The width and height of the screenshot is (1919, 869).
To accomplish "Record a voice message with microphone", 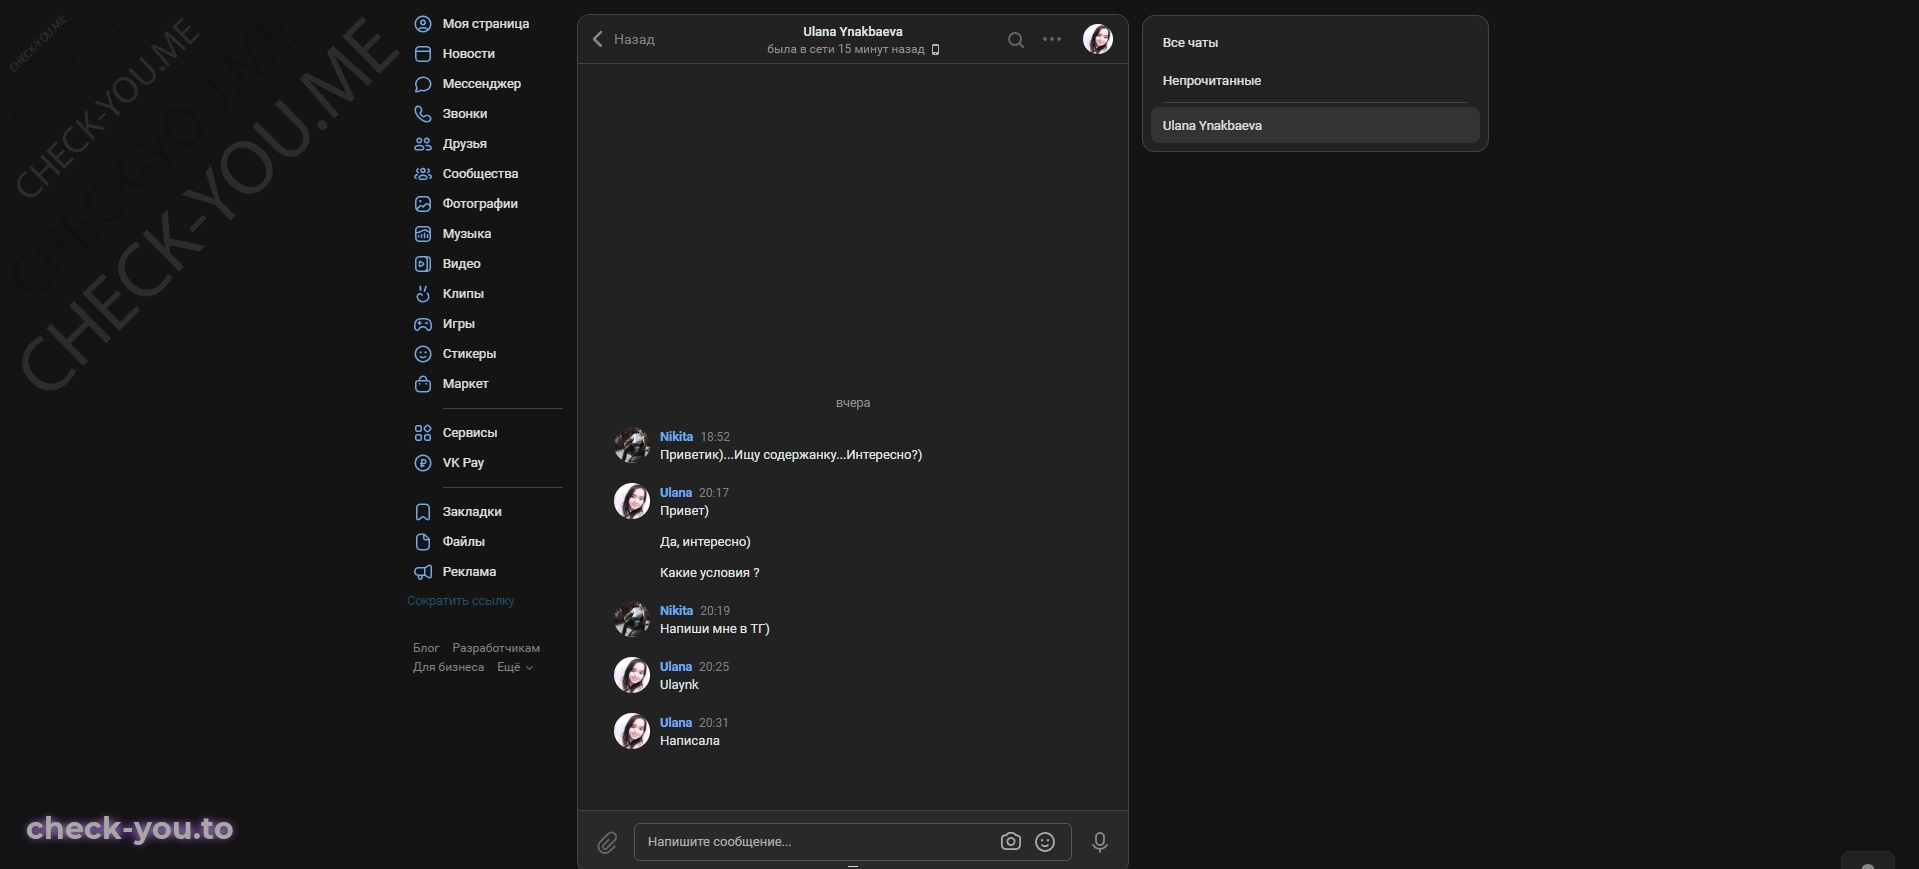I will point(1100,842).
